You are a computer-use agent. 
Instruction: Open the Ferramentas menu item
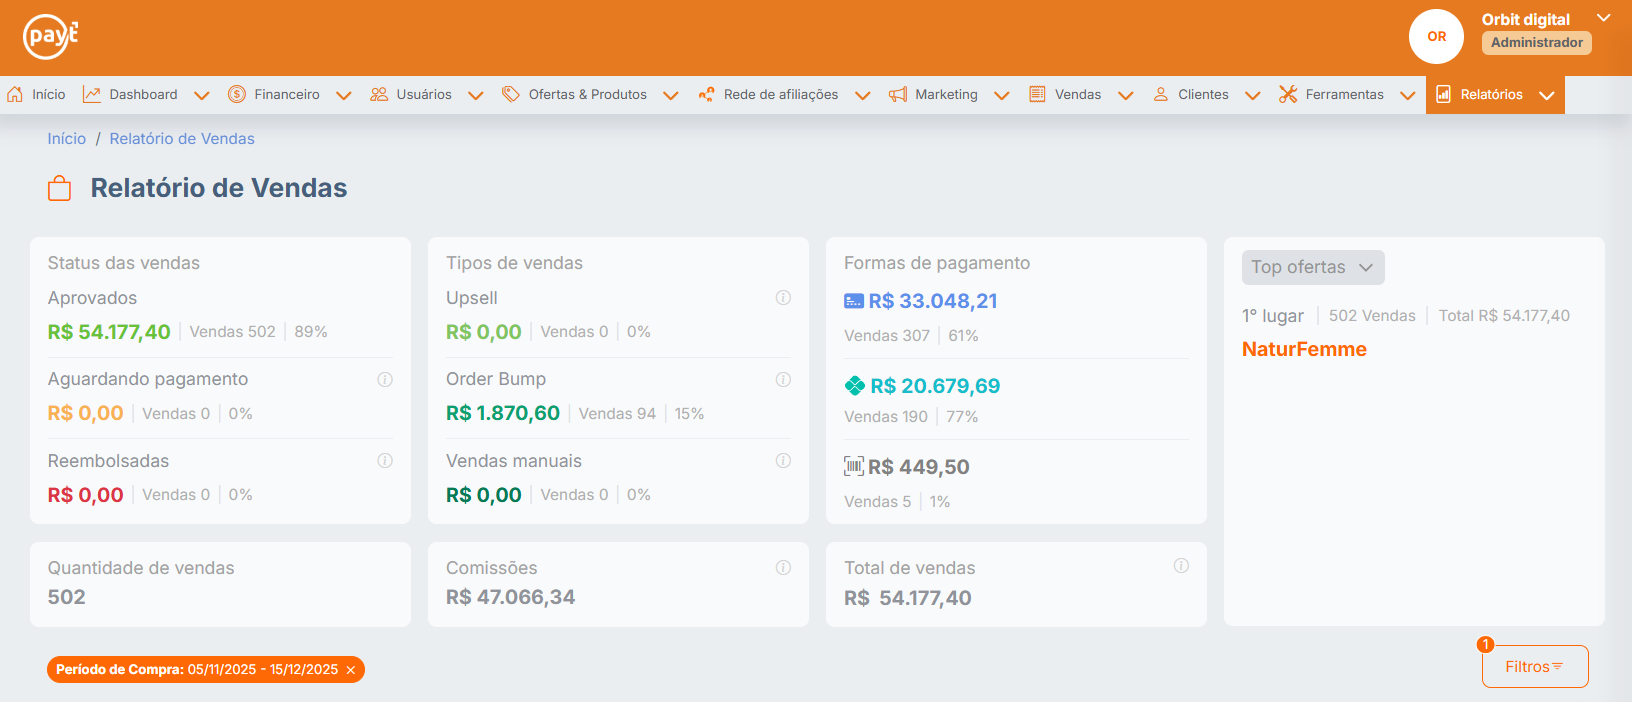click(x=1347, y=94)
